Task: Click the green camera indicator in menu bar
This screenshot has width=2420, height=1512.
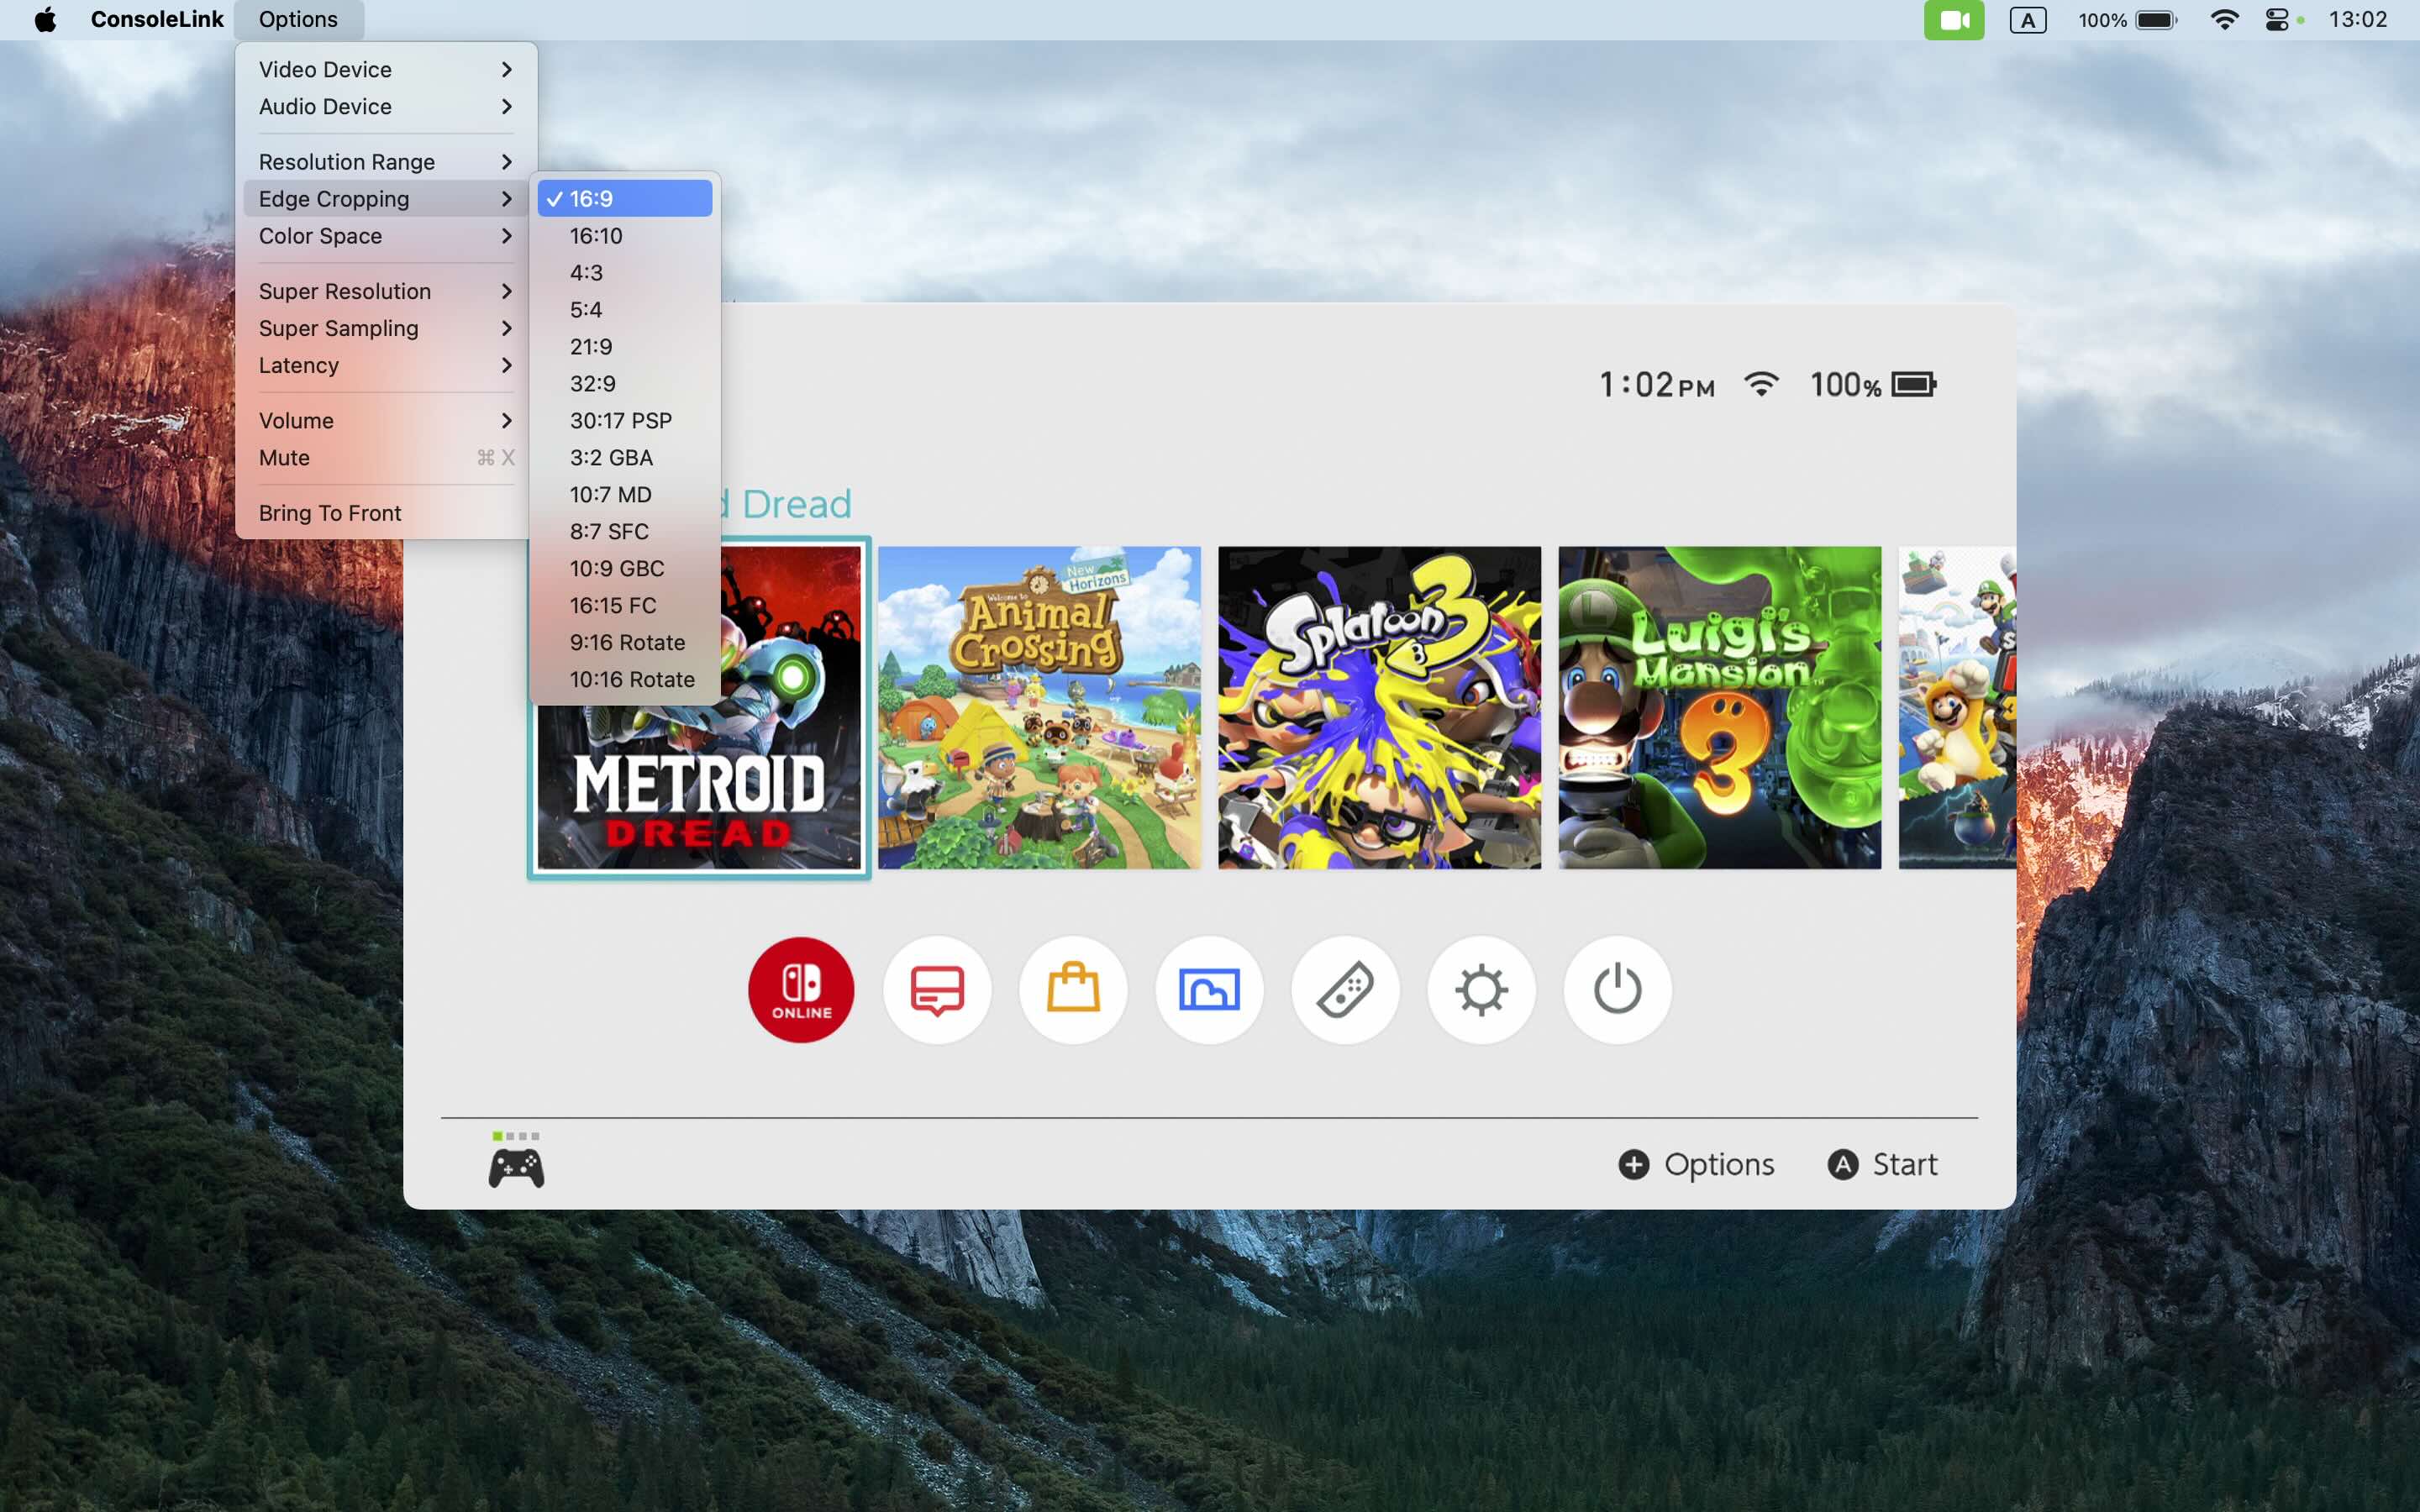Action: click(1953, 20)
